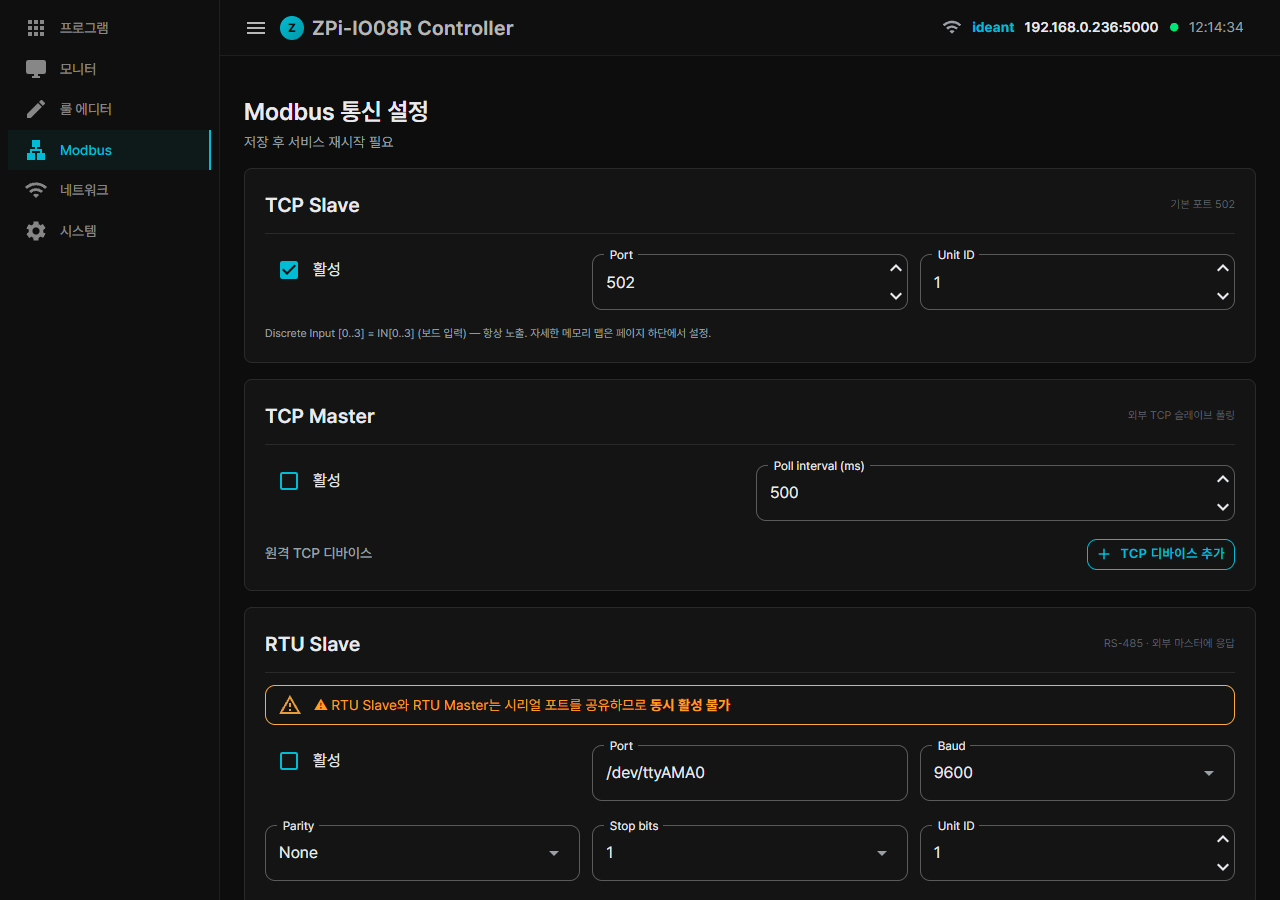Viewport: 1280px width, 900px height.
Task: Increase TCP Slave Port with up arrow
Action: 895,268
